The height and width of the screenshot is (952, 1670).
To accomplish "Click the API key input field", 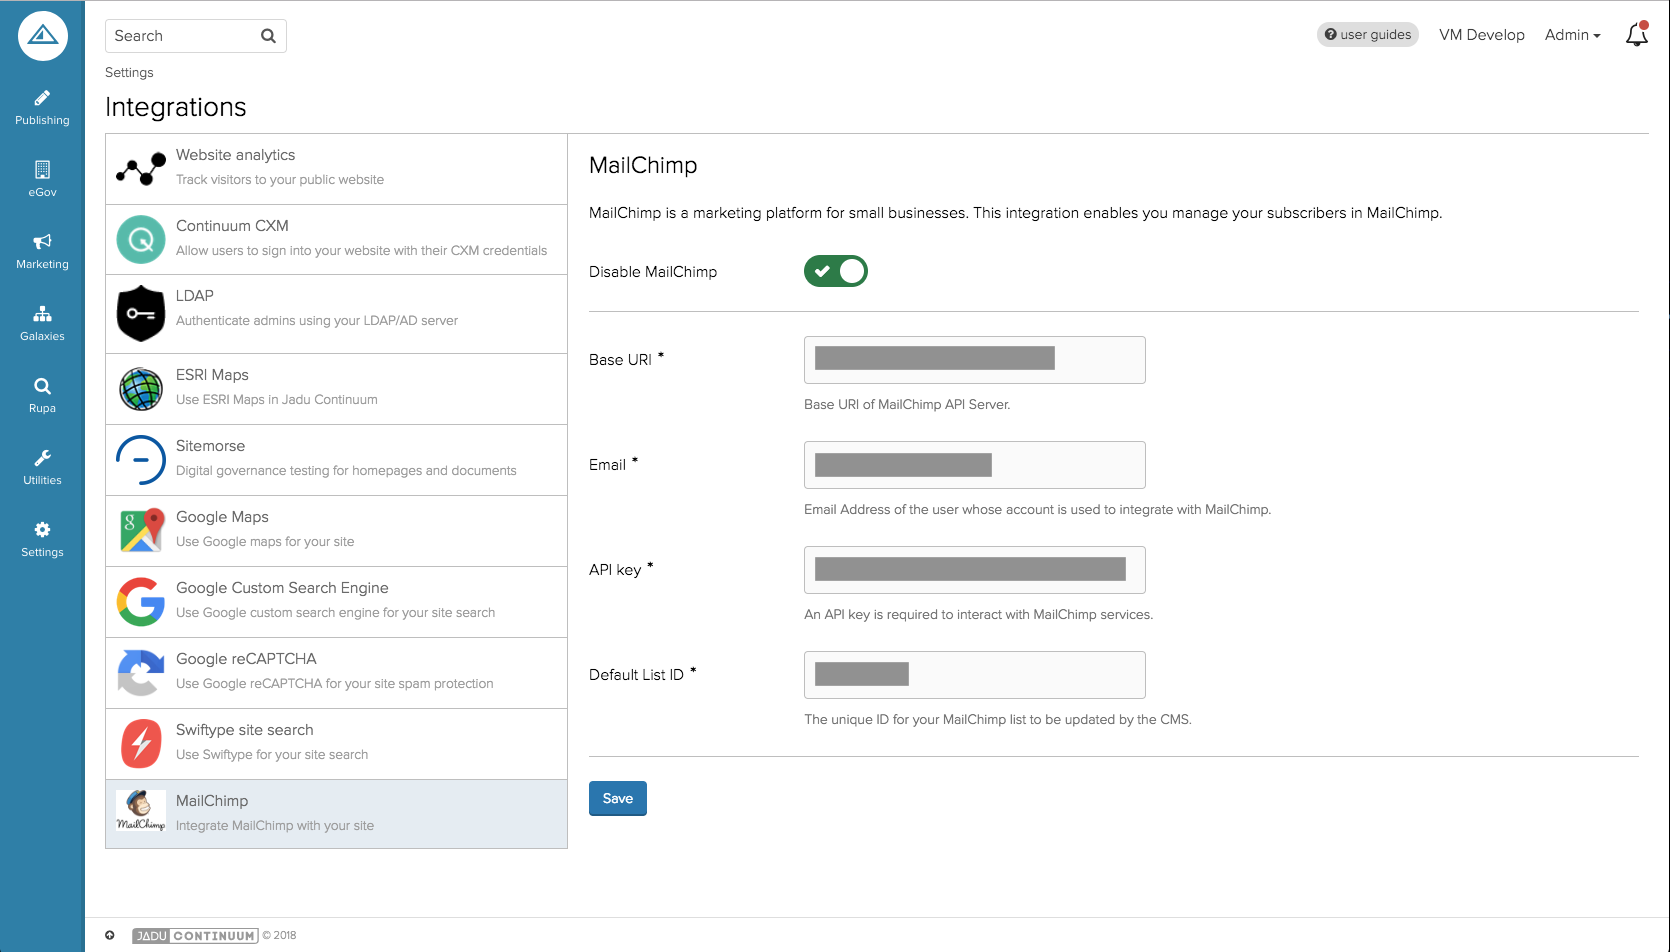I will (x=974, y=570).
